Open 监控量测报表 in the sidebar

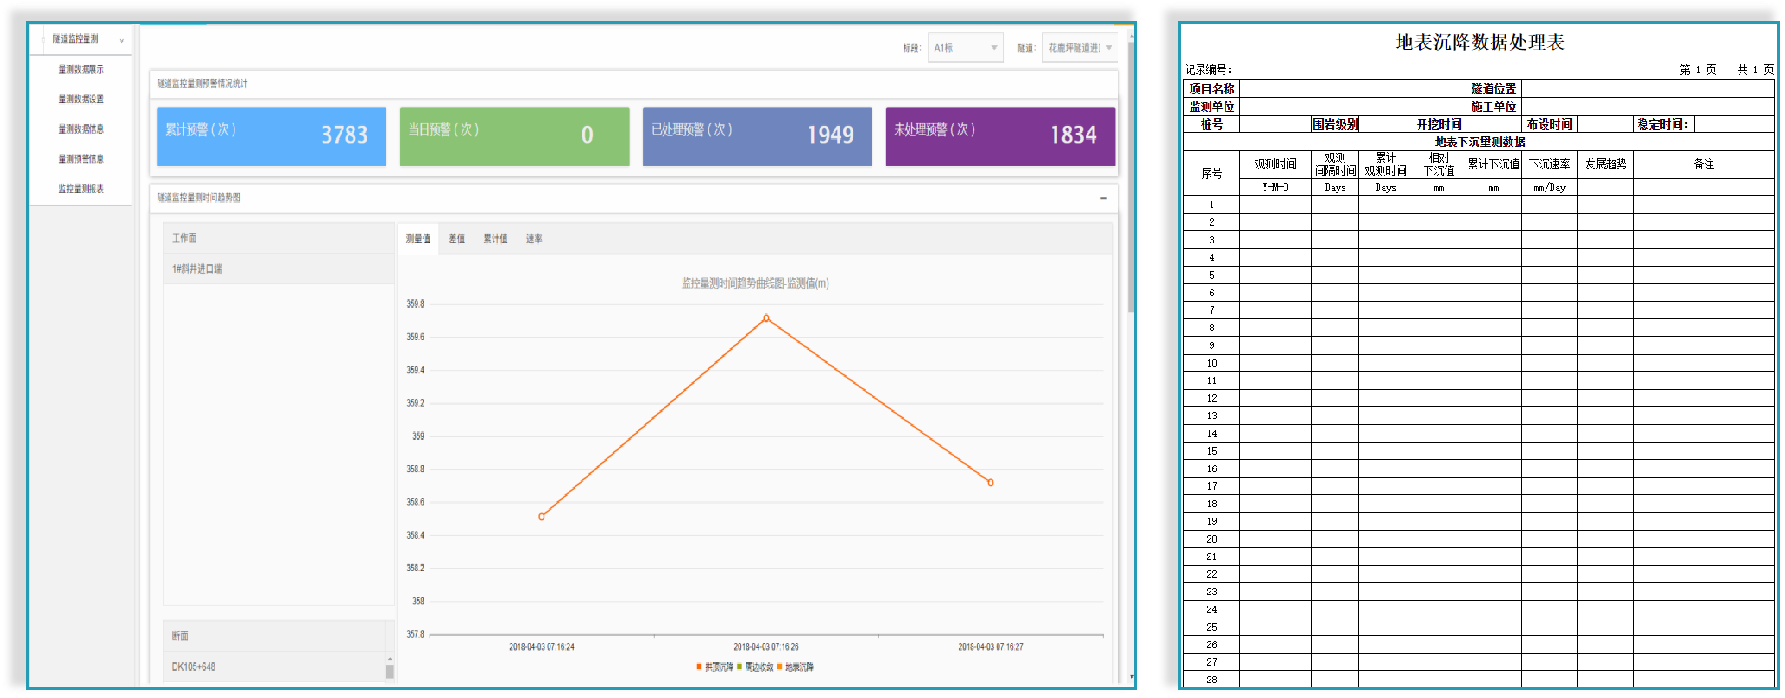point(80,188)
